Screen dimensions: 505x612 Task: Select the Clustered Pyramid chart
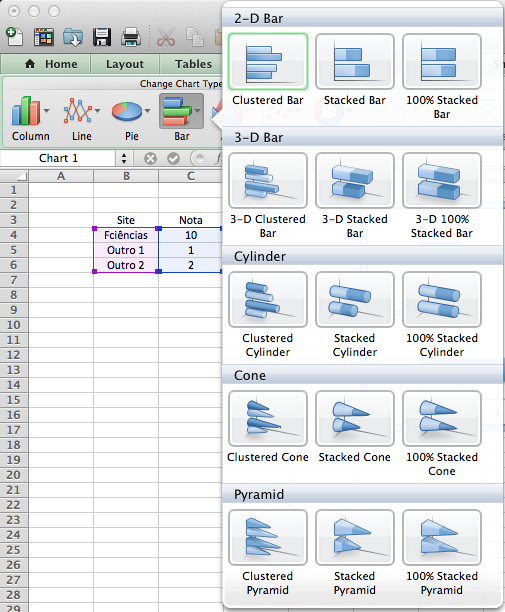(268, 537)
